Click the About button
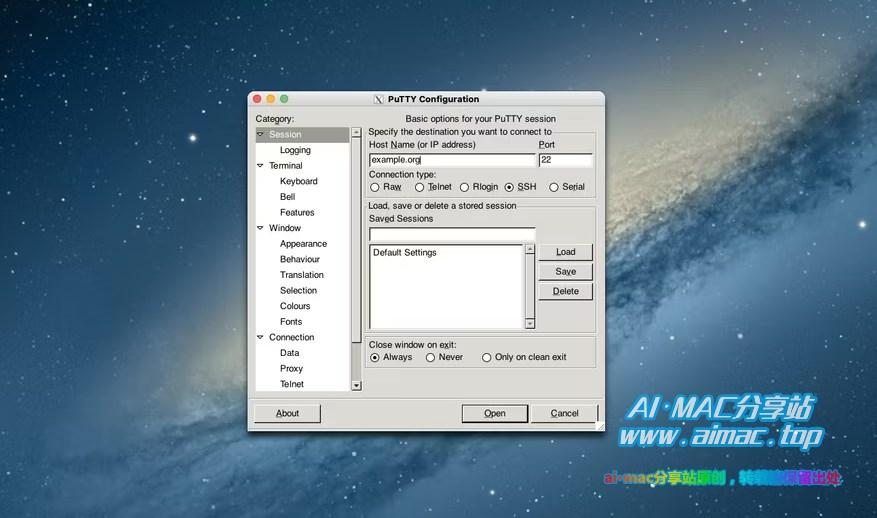Screen dimensions: 877x518 [x=287, y=413]
